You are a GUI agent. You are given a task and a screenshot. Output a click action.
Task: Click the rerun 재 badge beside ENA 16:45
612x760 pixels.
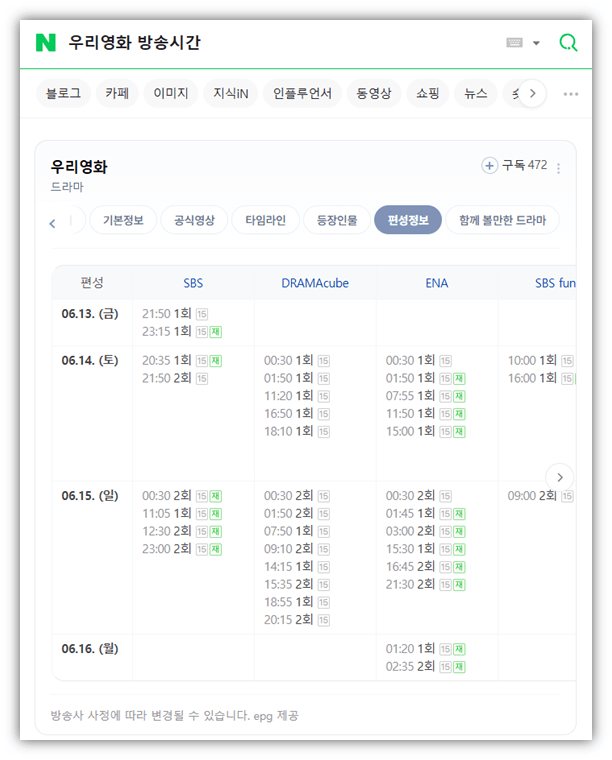point(459,567)
